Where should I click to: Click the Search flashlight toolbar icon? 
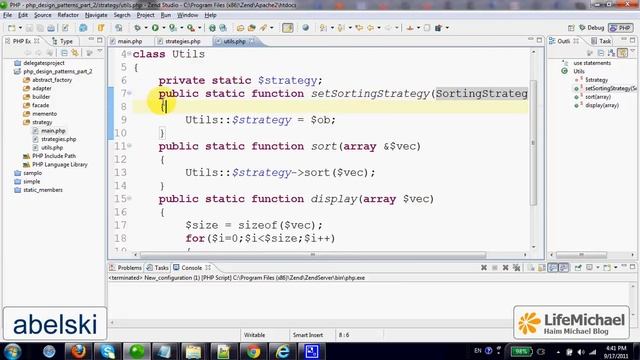tap(263, 28)
